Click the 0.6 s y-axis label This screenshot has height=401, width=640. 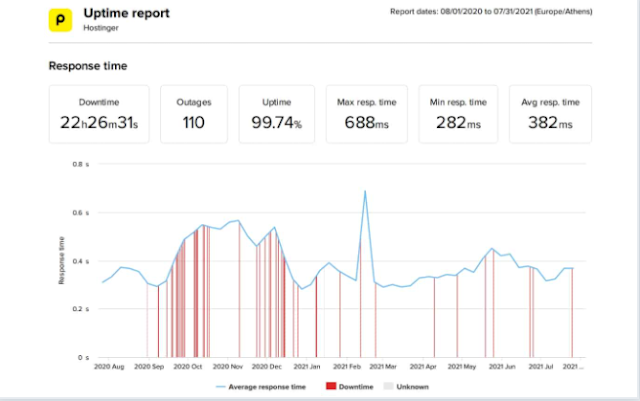[81, 213]
